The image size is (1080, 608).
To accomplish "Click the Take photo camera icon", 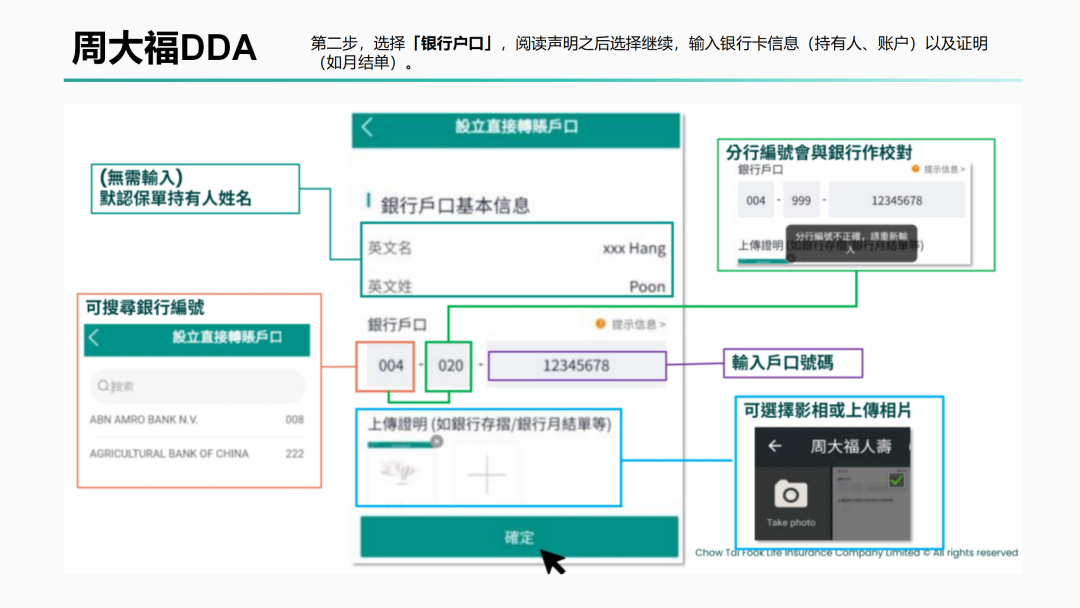I will [791, 494].
